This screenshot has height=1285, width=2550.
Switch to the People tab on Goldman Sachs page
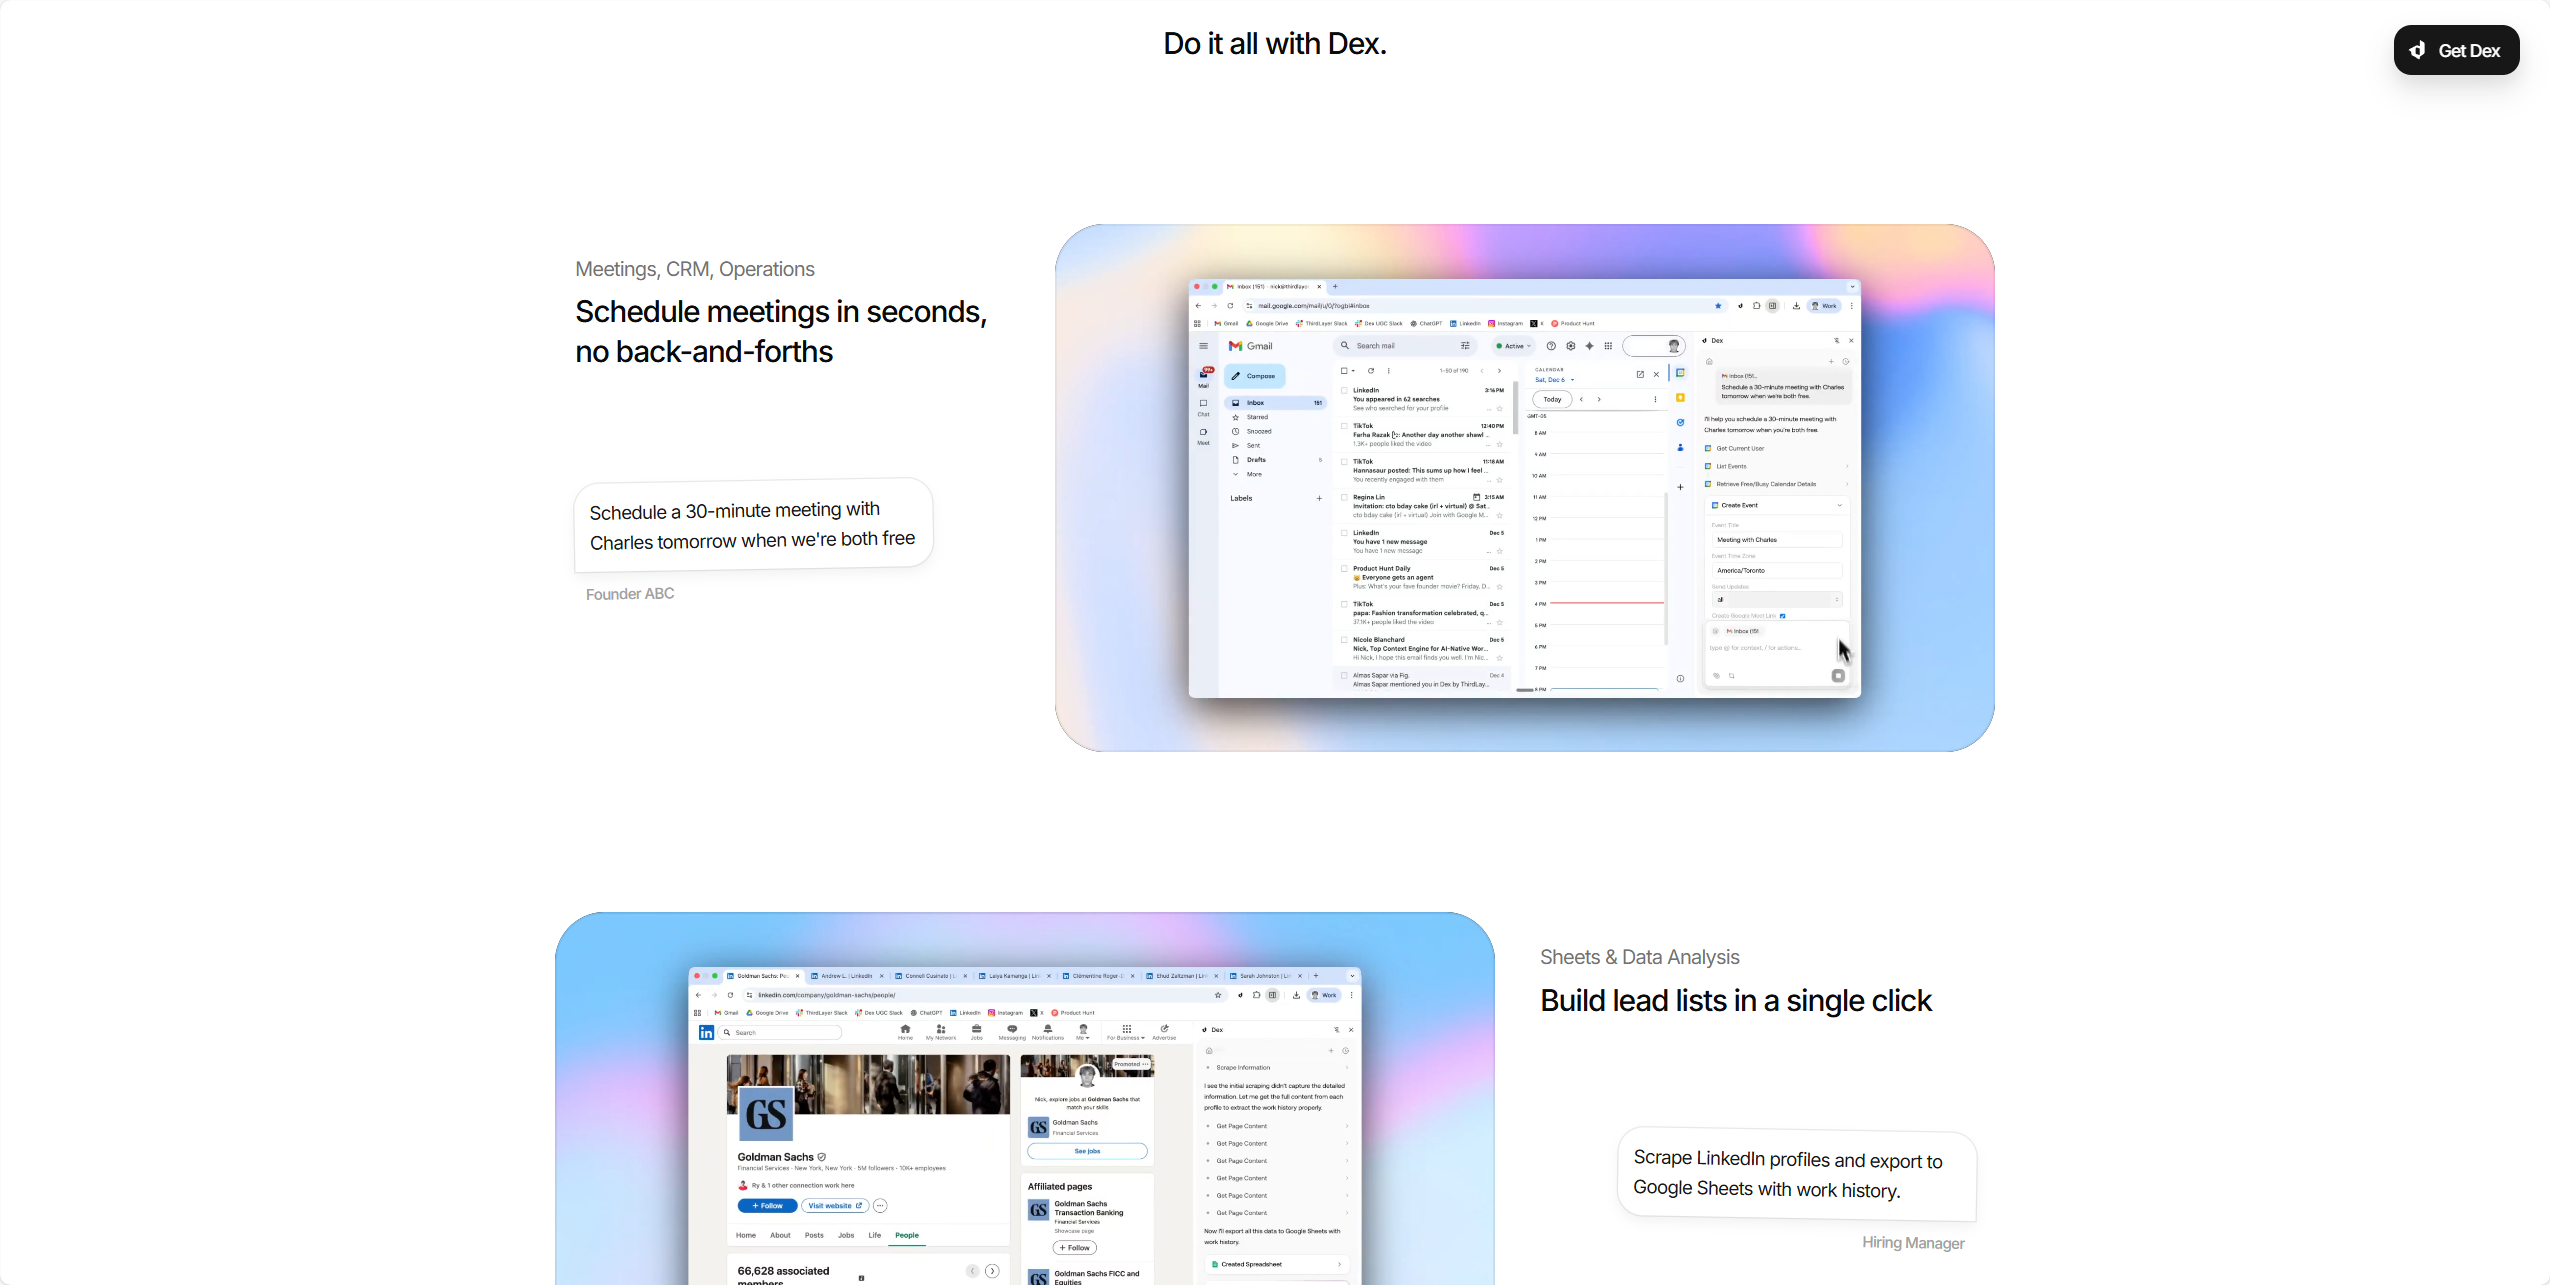[907, 1235]
